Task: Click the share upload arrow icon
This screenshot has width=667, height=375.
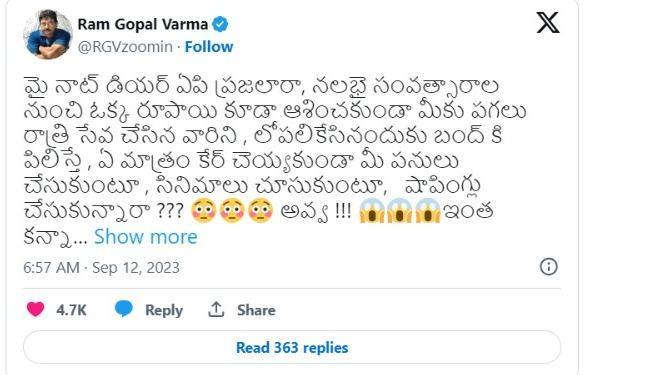Action: coord(216,310)
